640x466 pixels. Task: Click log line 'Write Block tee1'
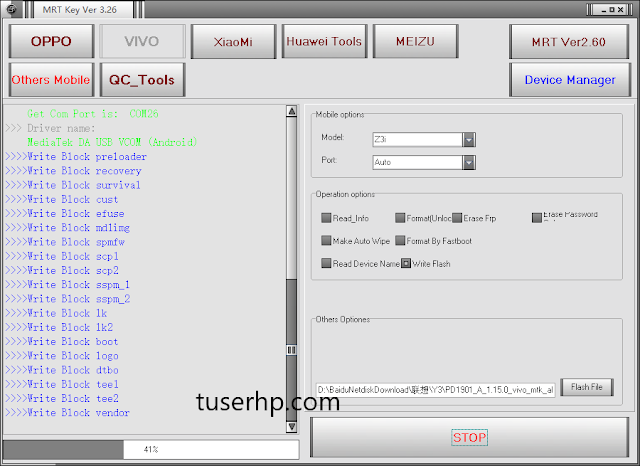pyautogui.click(x=62, y=384)
